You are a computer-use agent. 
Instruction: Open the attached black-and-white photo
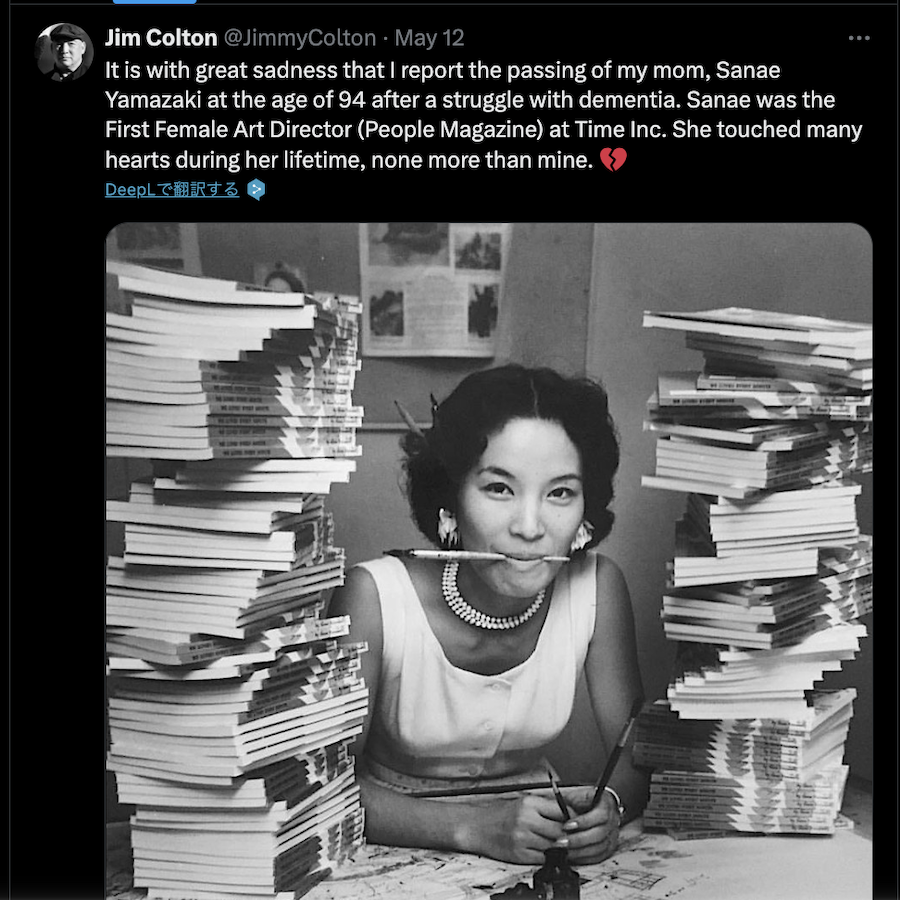coord(489,561)
